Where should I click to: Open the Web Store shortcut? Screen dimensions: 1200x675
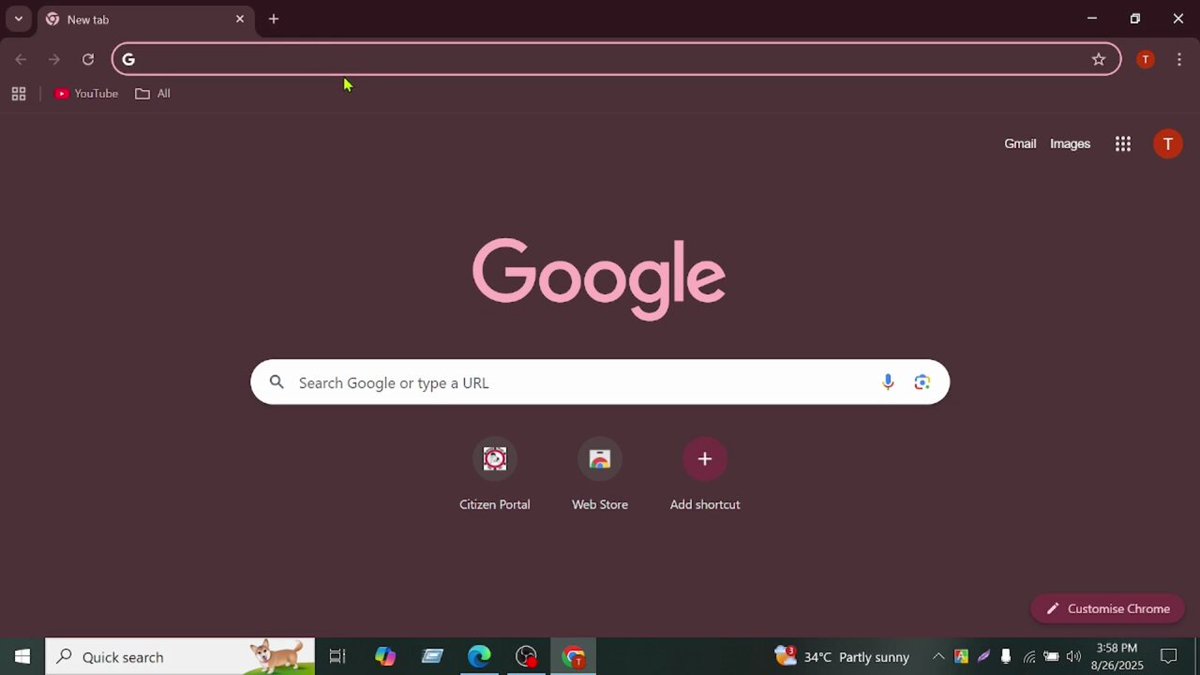click(600, 474)
